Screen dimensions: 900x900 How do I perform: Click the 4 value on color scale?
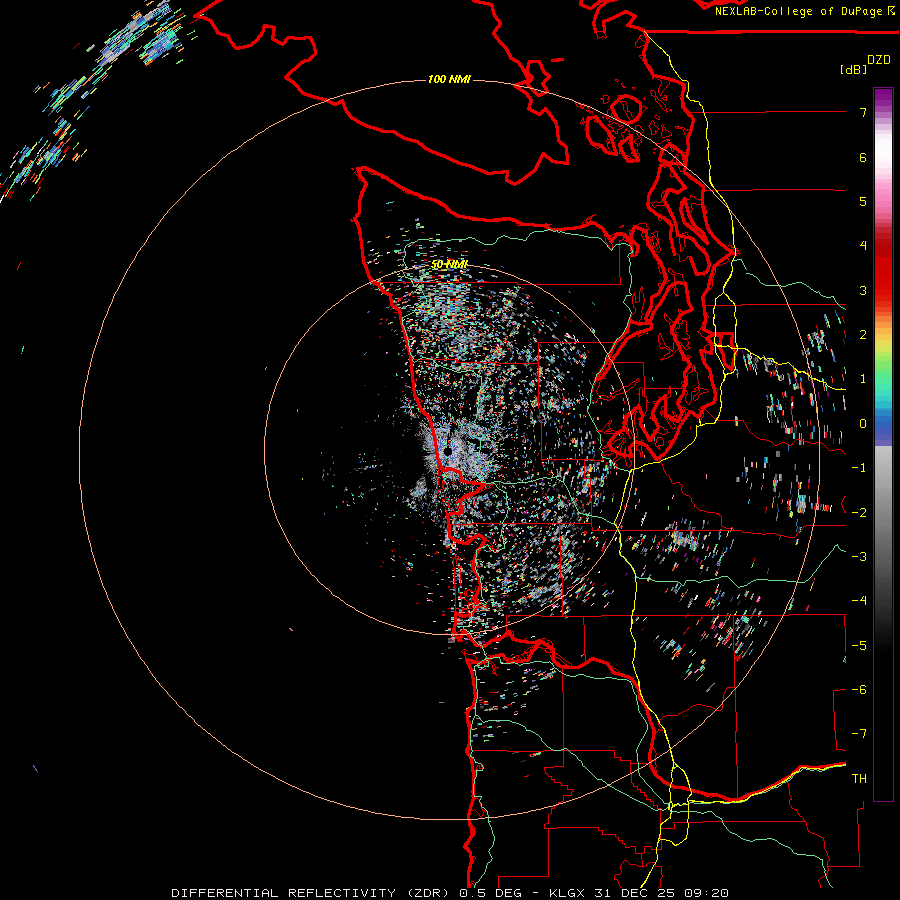click(863, 246)
